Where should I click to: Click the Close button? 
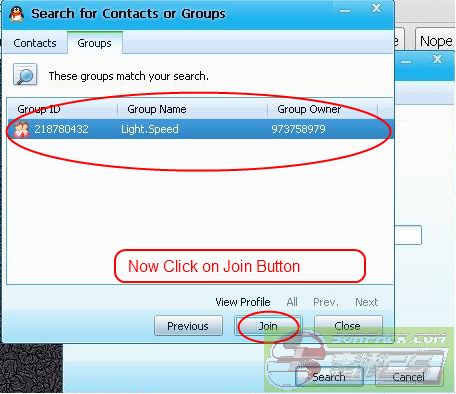pyautogui.click(x=348, y=326)
